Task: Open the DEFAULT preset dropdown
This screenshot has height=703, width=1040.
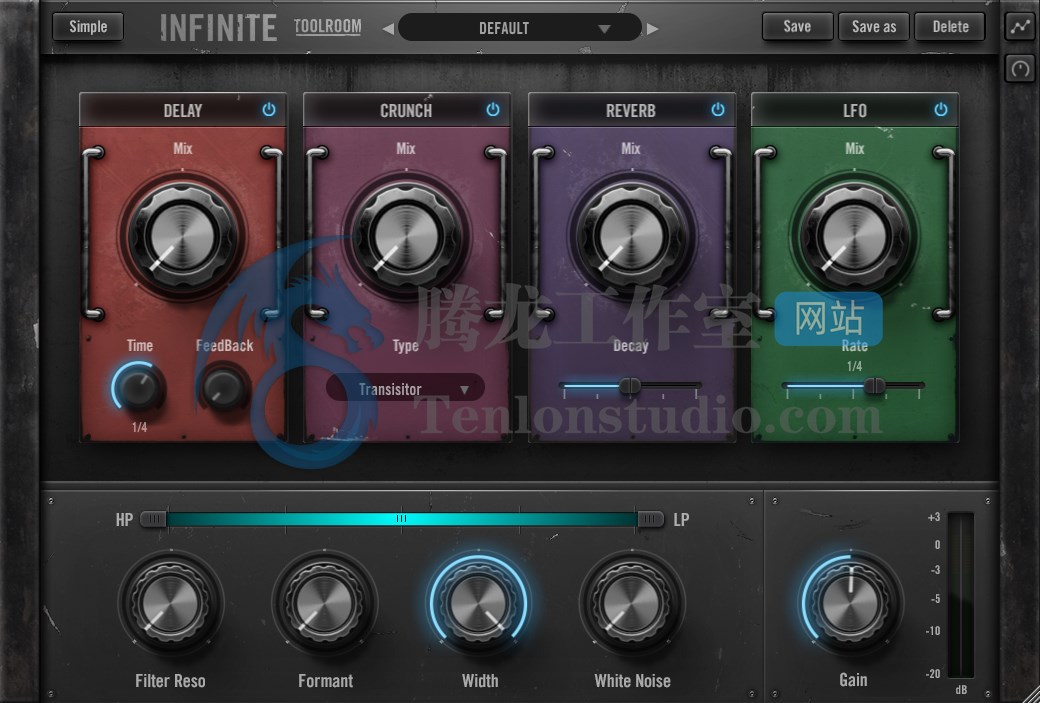Action: pos(520,28)
